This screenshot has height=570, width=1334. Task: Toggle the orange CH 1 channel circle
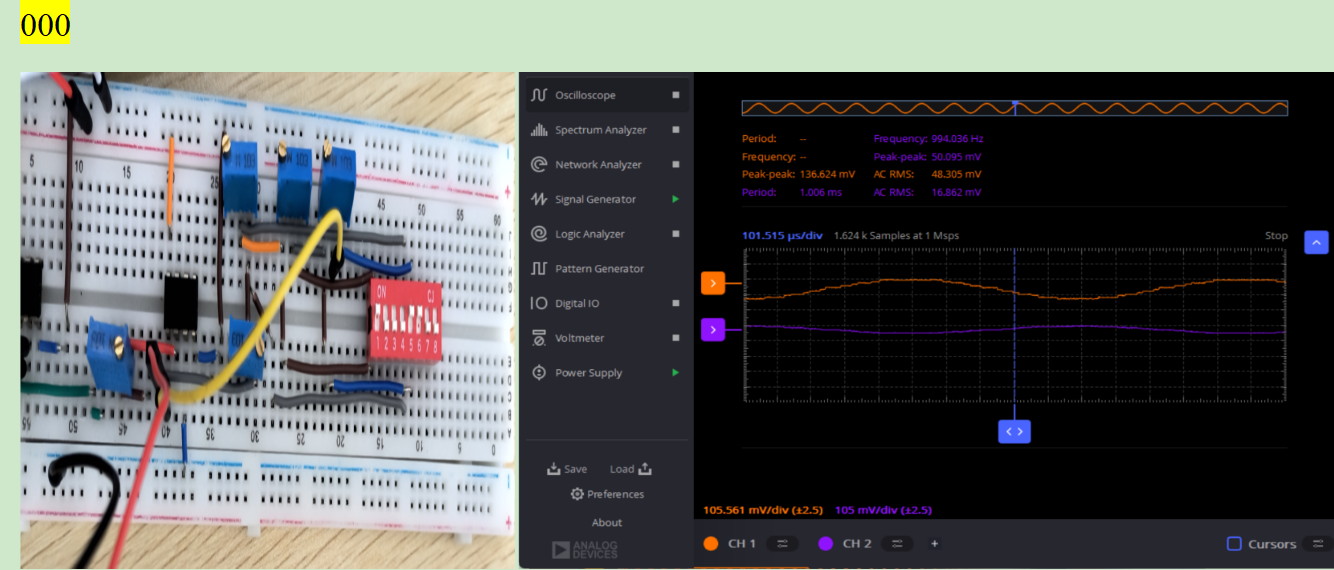[711, 544]
